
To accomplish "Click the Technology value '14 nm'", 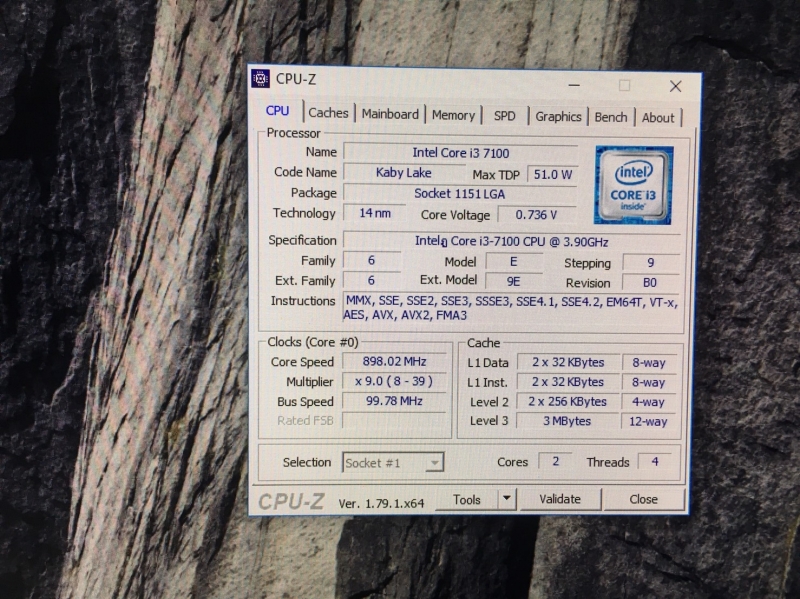I will coord(375,213).
